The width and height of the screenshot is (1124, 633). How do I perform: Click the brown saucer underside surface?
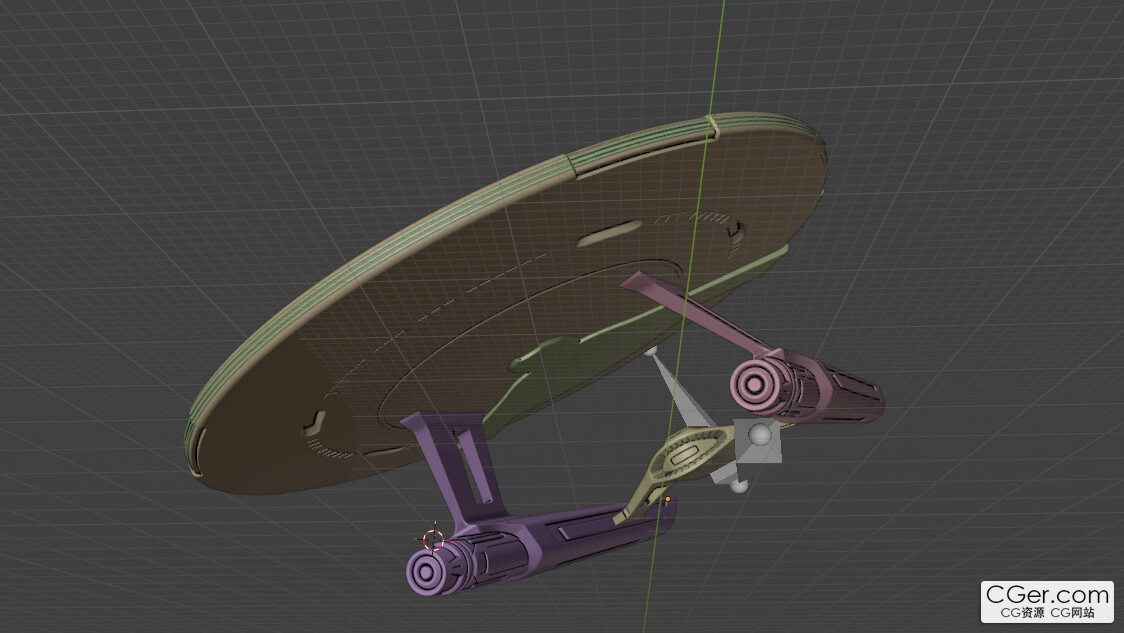[450, 330]
